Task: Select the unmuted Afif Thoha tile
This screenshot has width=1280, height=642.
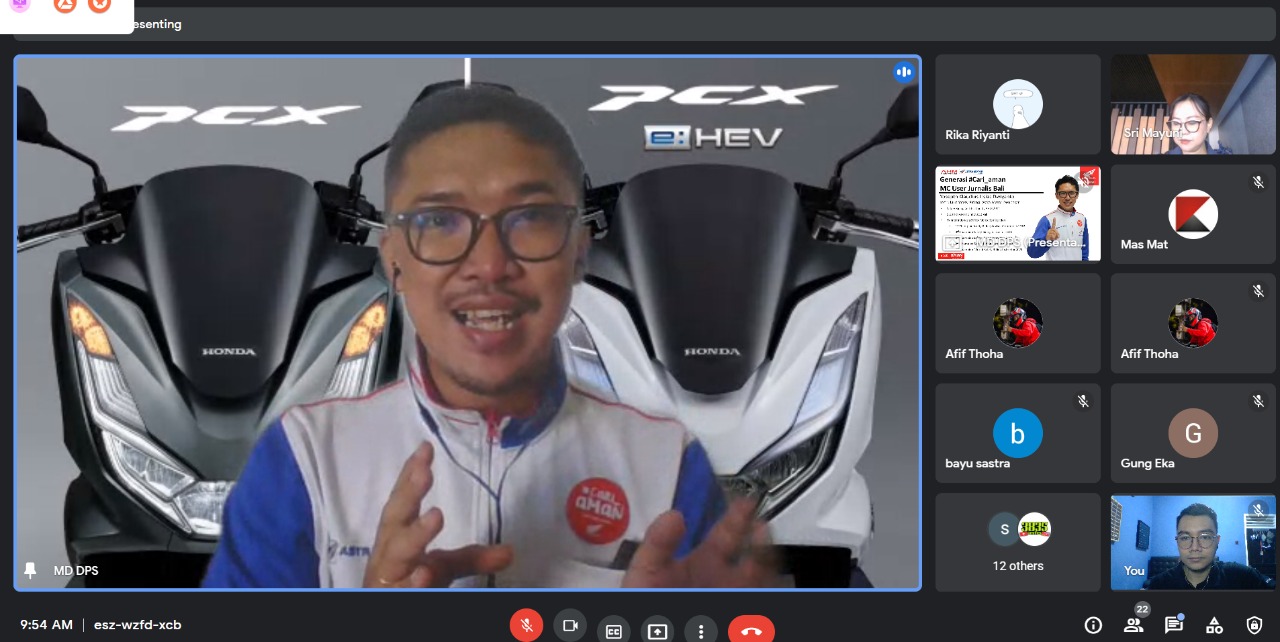Action: [1018, 323]
